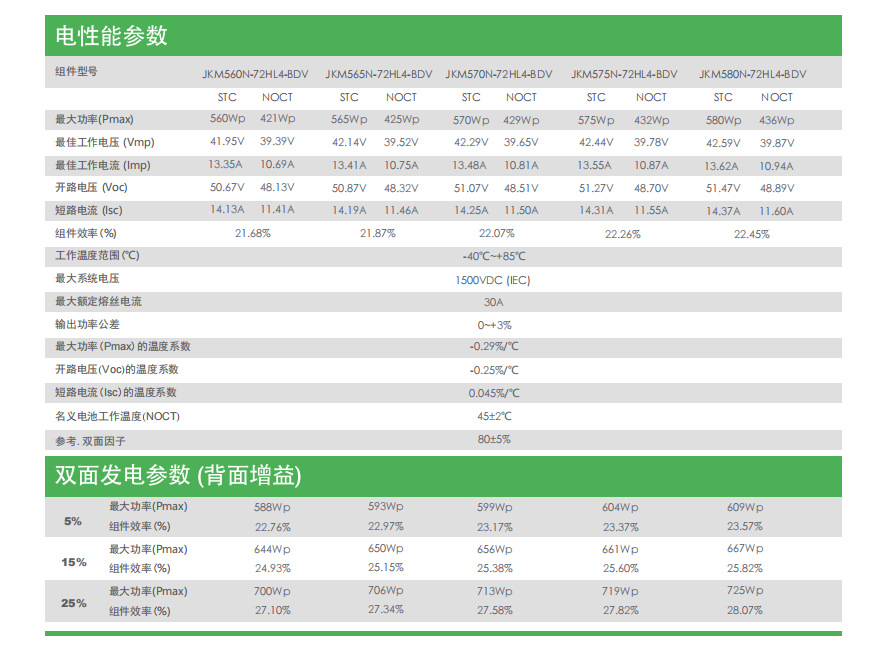Select the 最佳工作电压 (Vmp) row label
872x645 pixels.
105,142
